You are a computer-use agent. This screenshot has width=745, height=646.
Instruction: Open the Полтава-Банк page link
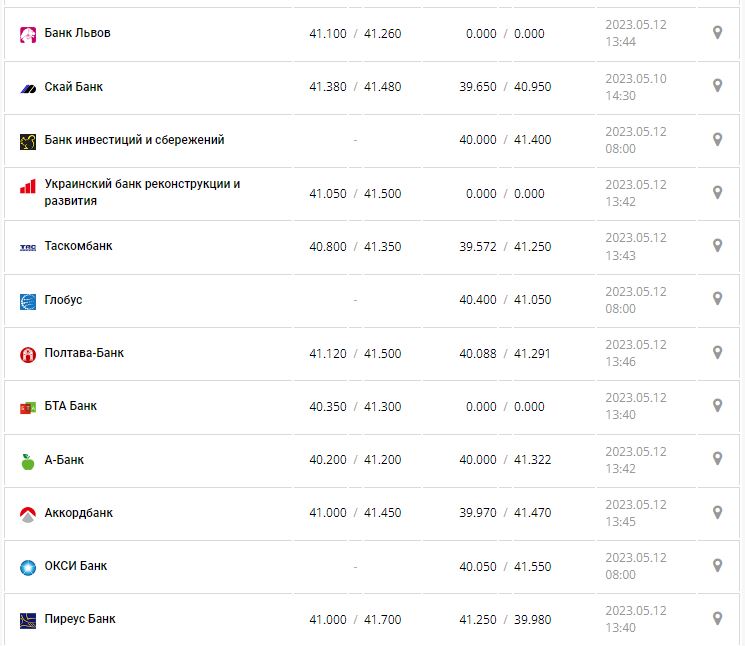click(x=84, y=353)
